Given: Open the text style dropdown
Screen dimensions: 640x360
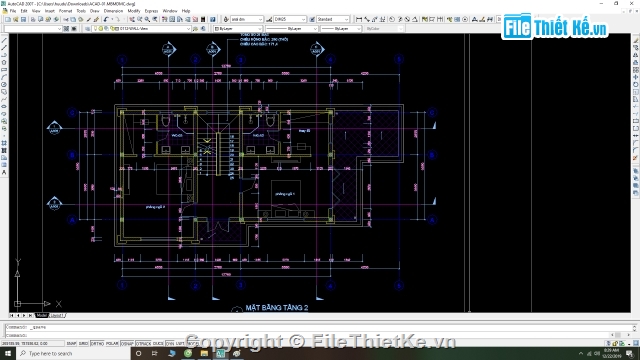Looking at the screenshot, I should coord(247,19).
